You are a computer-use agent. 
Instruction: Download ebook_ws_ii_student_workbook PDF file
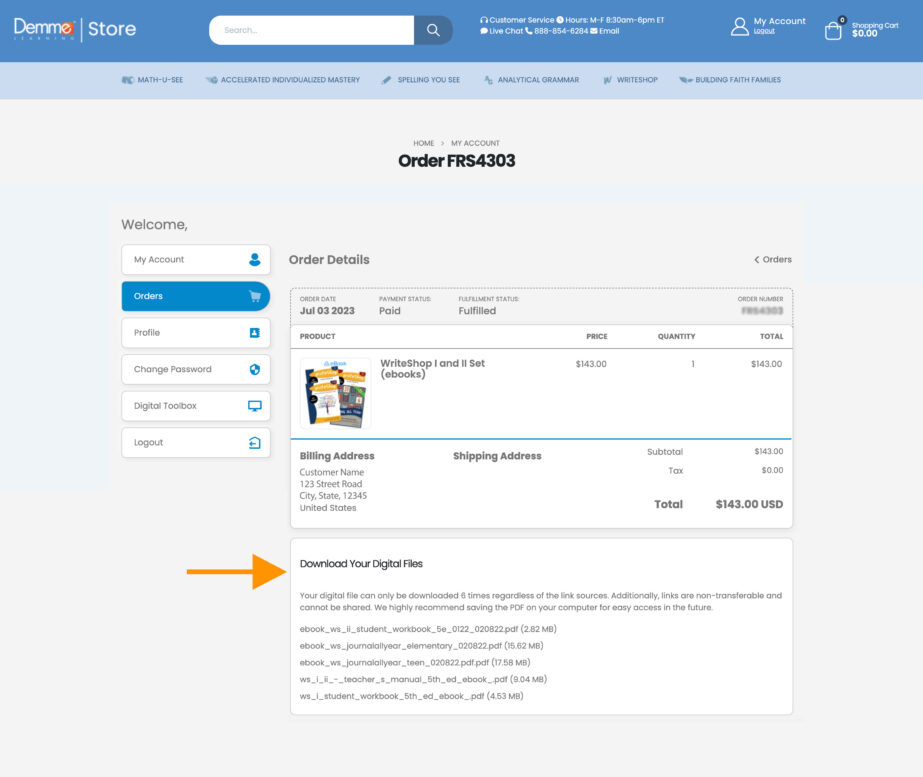coord(427,629)
